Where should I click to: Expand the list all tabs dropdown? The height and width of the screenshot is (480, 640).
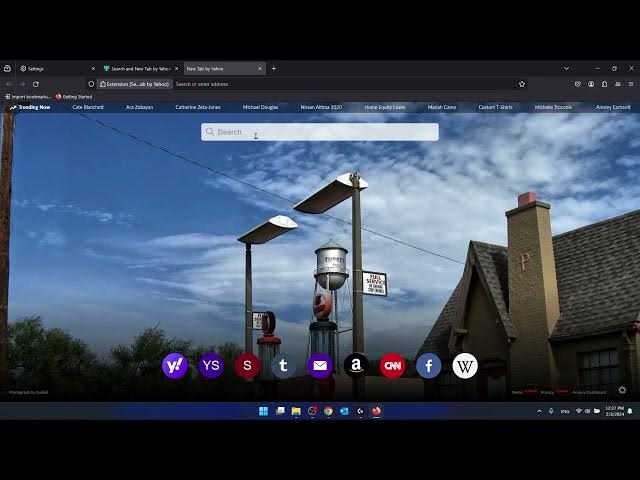pyautogui.click(x=567, y=68)
